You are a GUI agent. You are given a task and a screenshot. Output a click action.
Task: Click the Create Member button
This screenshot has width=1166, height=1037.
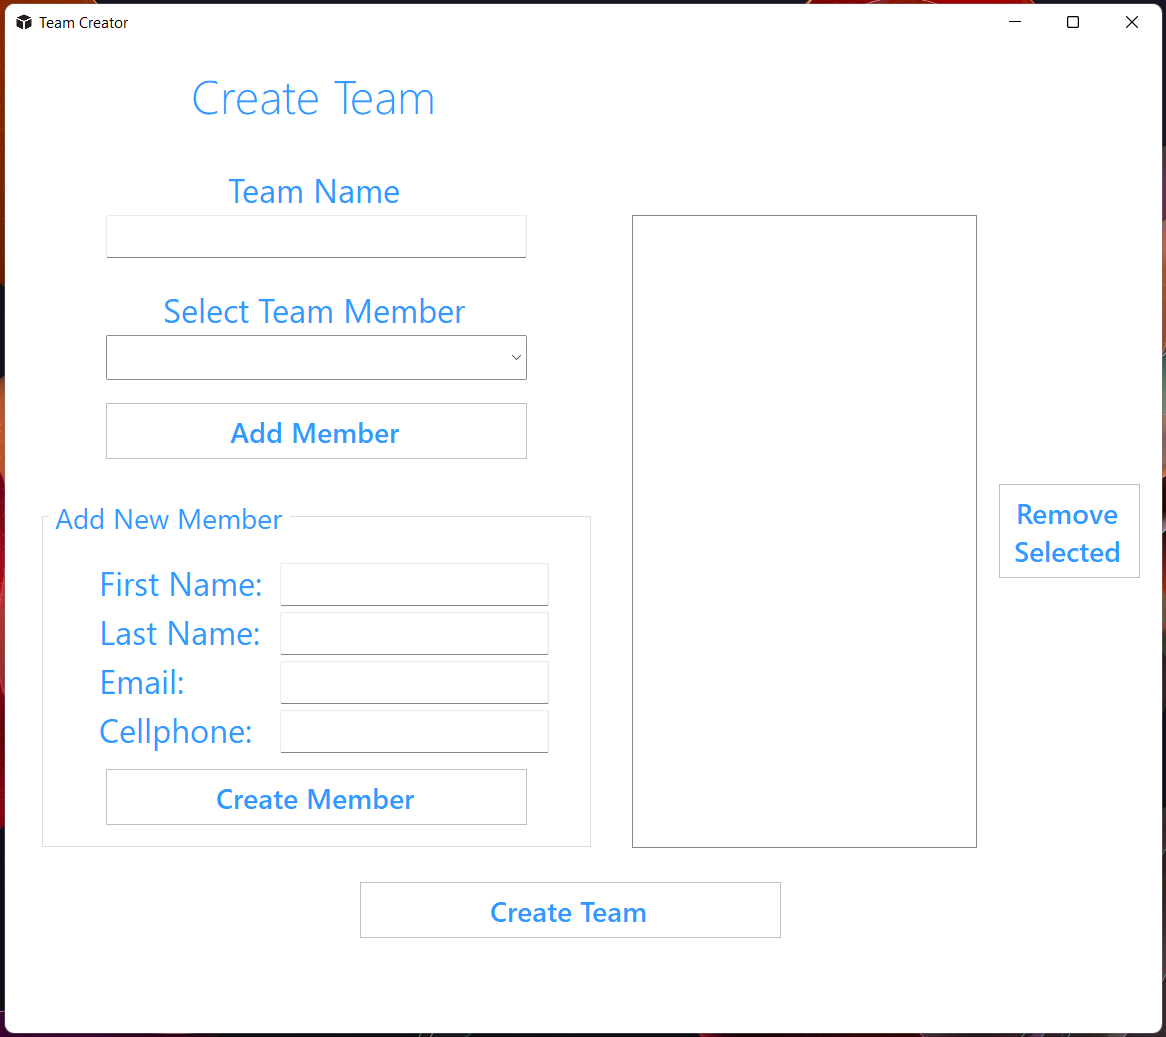[x=315, y=797]
